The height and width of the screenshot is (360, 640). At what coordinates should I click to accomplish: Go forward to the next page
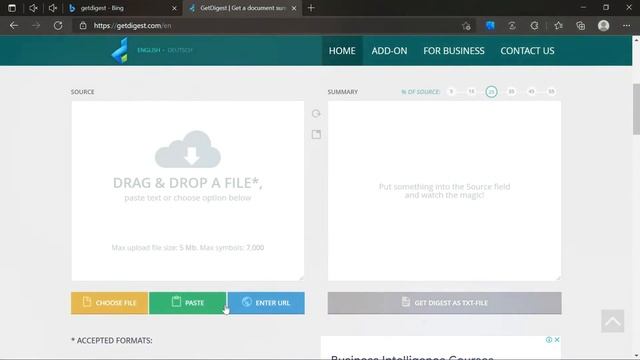pyautogui.click(x=36, y=26)
